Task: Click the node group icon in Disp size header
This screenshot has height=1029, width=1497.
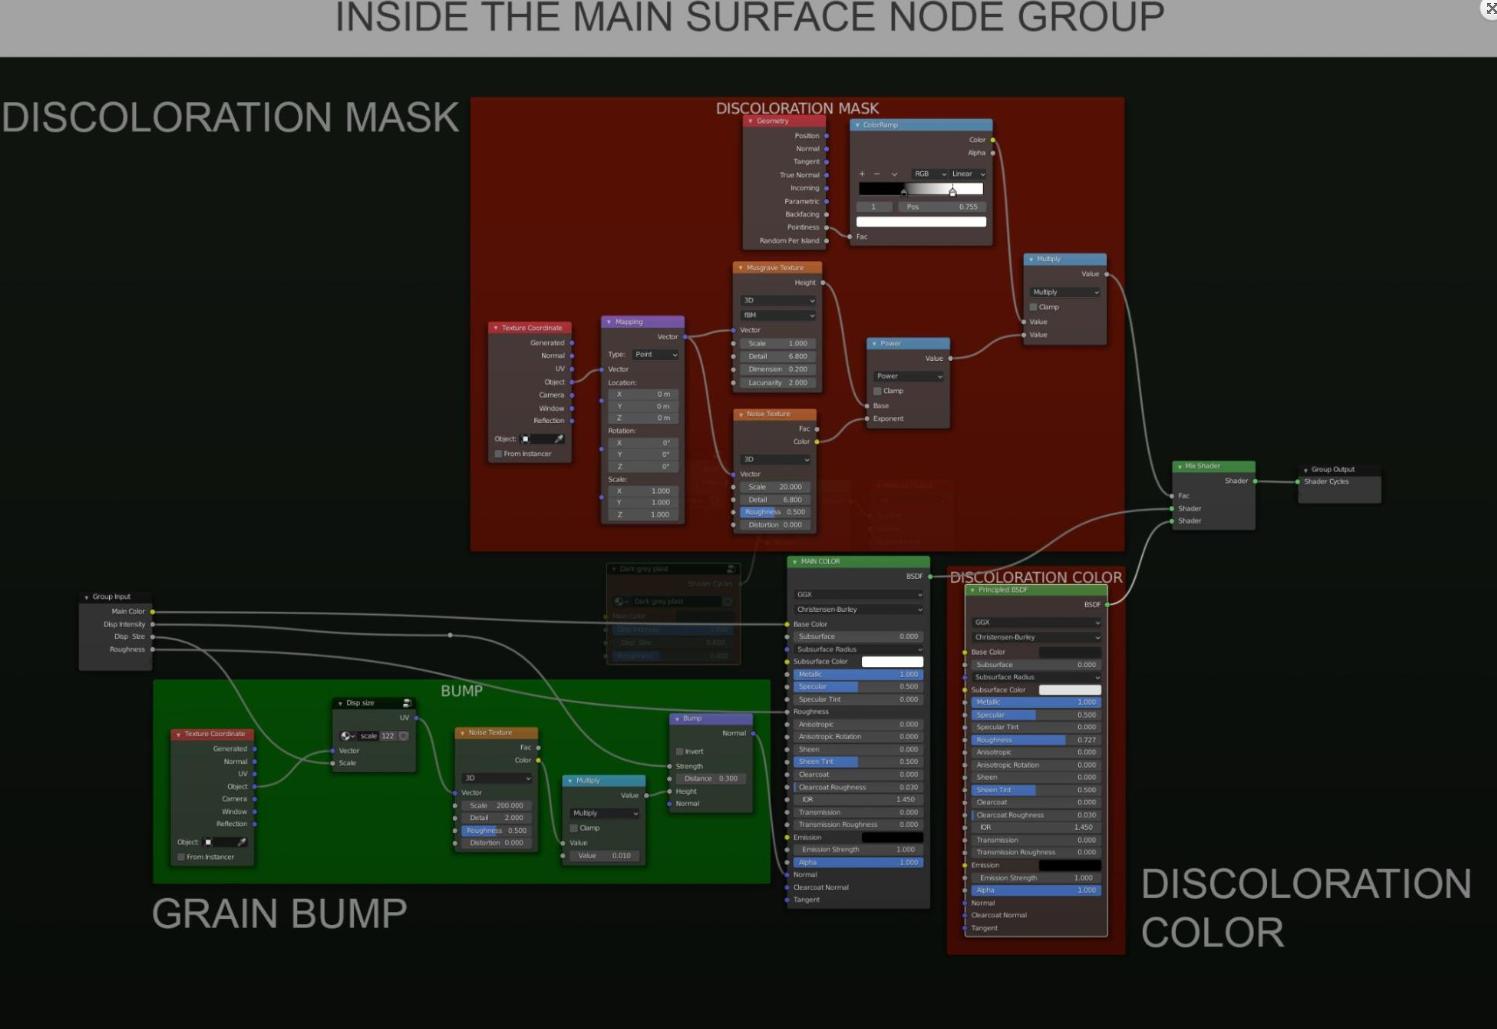Action: [406, 703]
